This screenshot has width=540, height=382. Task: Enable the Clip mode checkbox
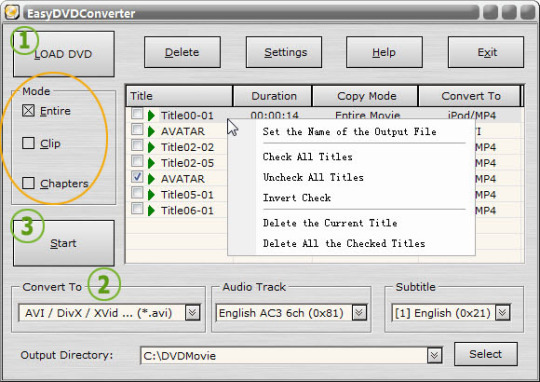[x=28, y=143]
